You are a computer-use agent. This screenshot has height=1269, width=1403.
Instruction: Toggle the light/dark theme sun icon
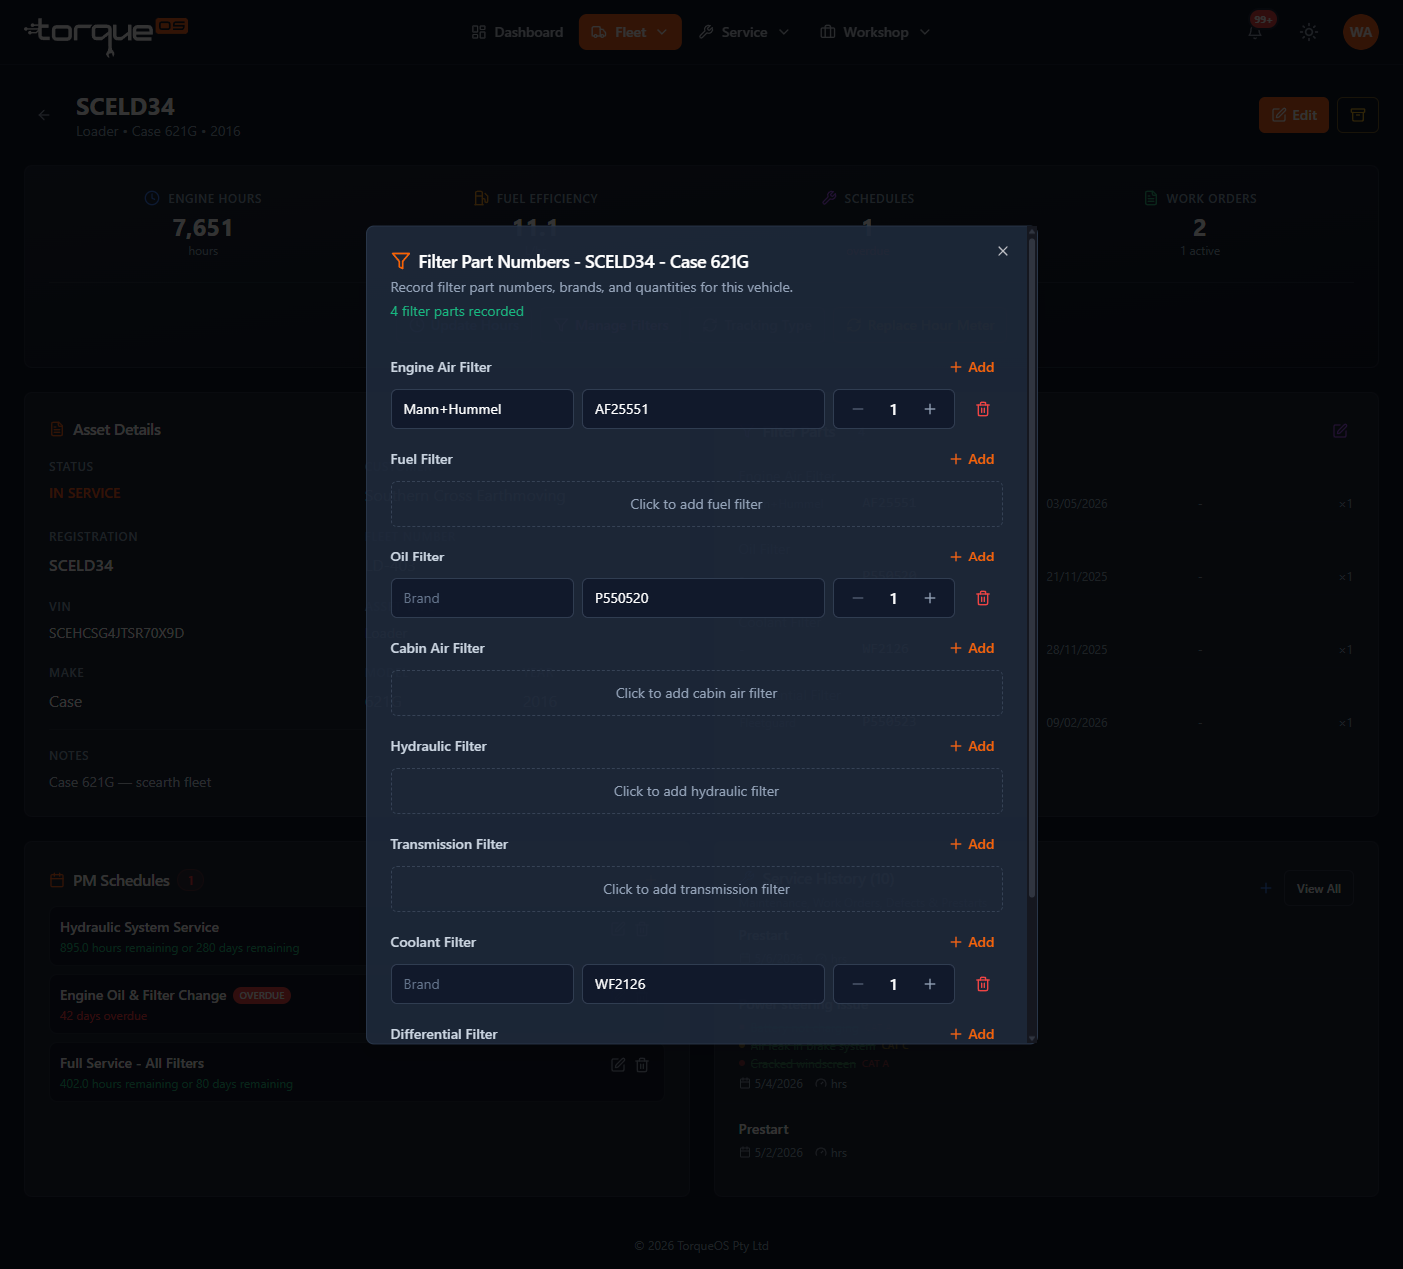click(x=1309, y=32)
